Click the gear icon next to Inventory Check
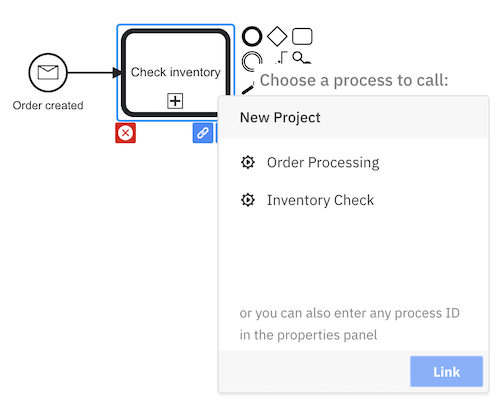 click(248, 200)
